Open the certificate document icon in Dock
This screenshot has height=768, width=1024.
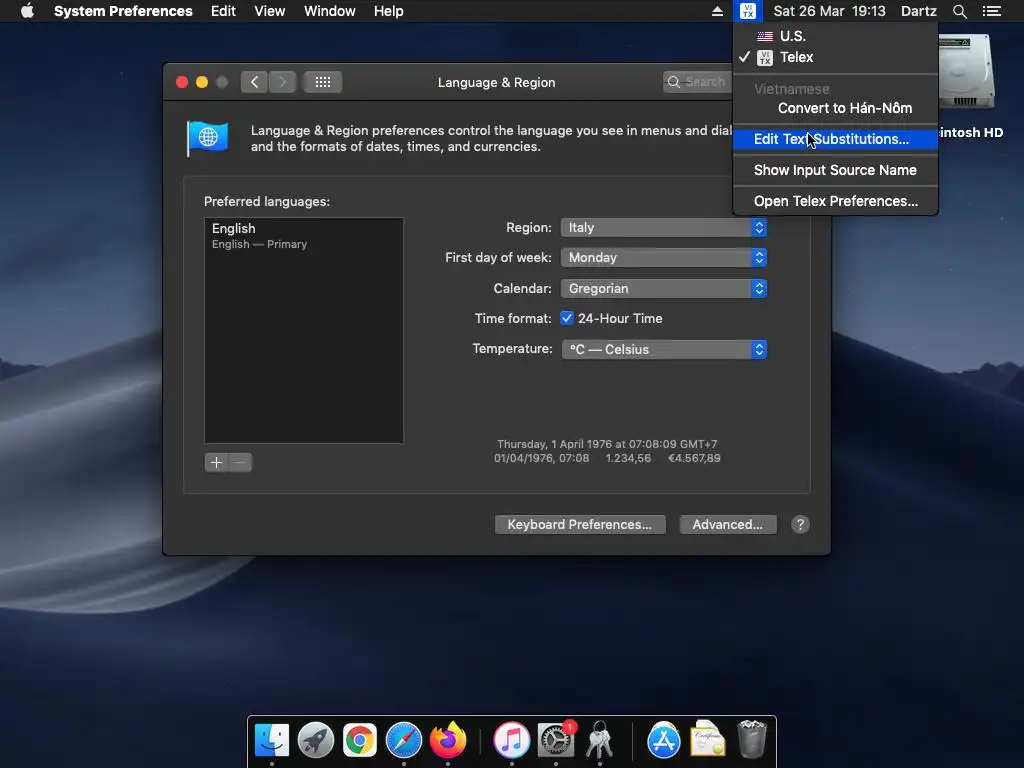(x=707, y=739)
